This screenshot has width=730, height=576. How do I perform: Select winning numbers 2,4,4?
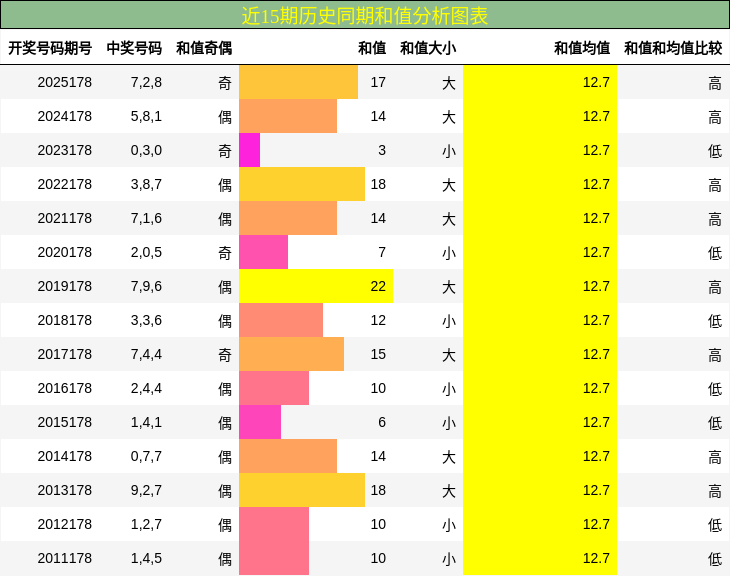tap(146, 388)
